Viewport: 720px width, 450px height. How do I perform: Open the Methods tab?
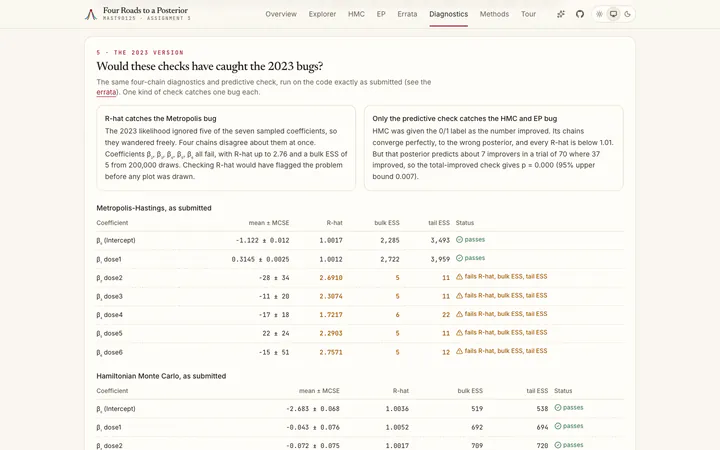[495, 14]
